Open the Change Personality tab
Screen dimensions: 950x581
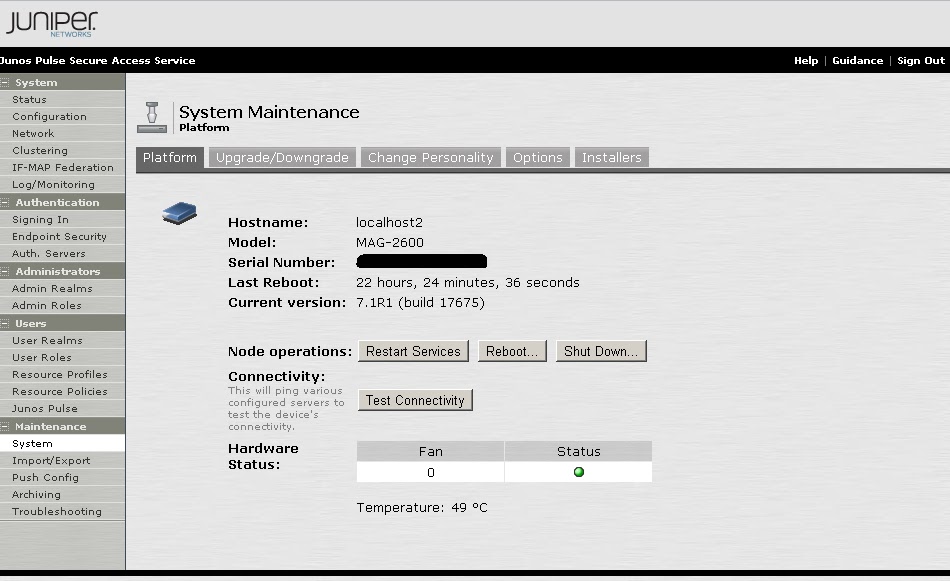point(430,157)
